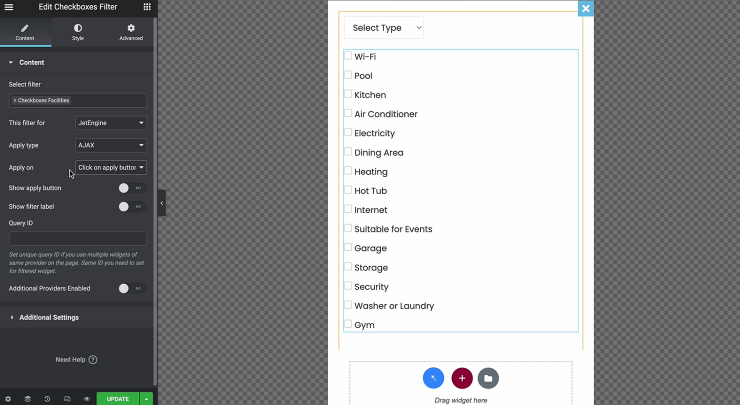Switch to the Content tab

pos(25,33)
